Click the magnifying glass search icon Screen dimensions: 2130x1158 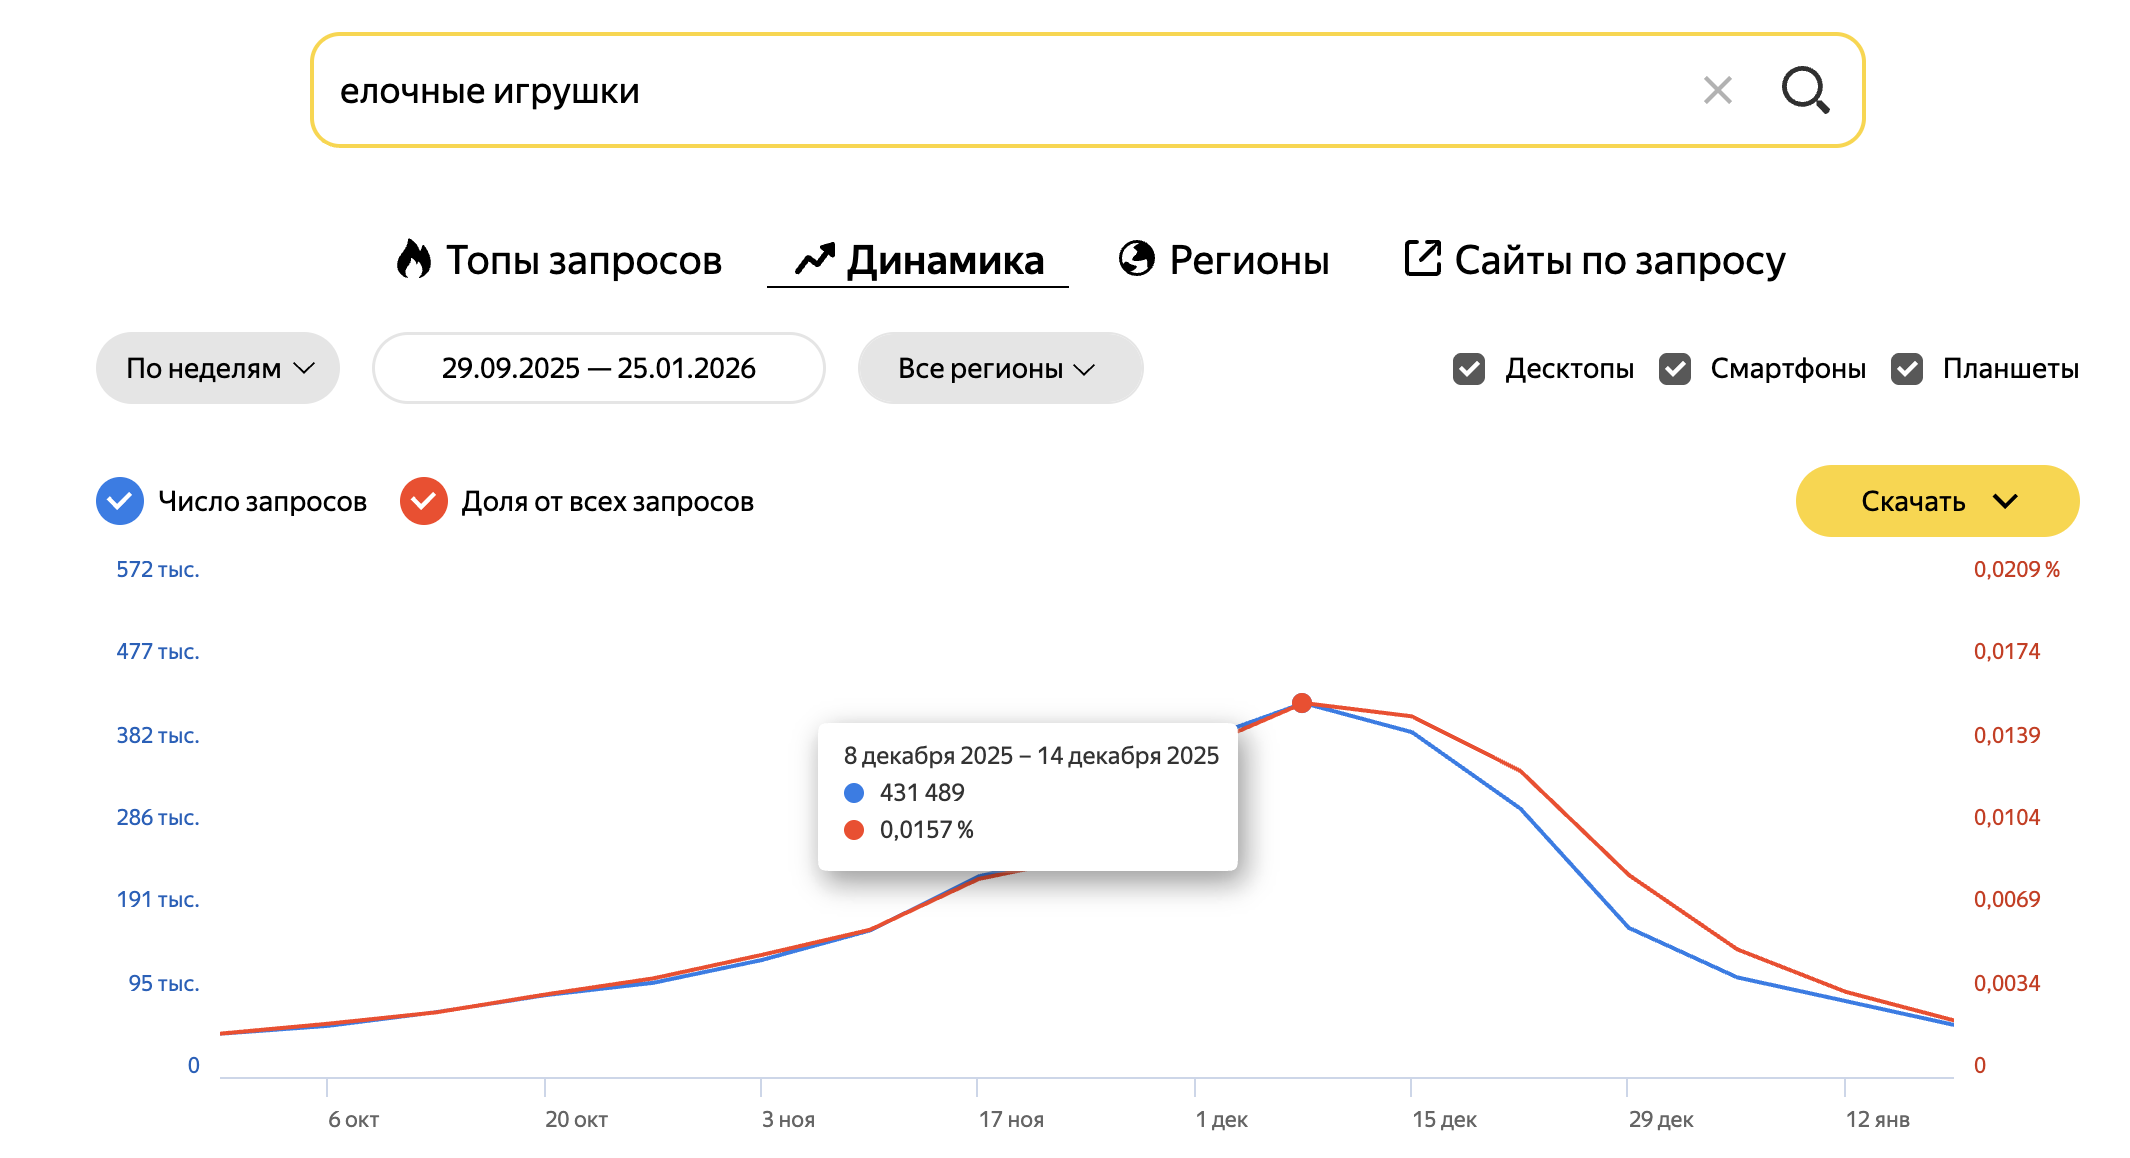coord(1805,90)
